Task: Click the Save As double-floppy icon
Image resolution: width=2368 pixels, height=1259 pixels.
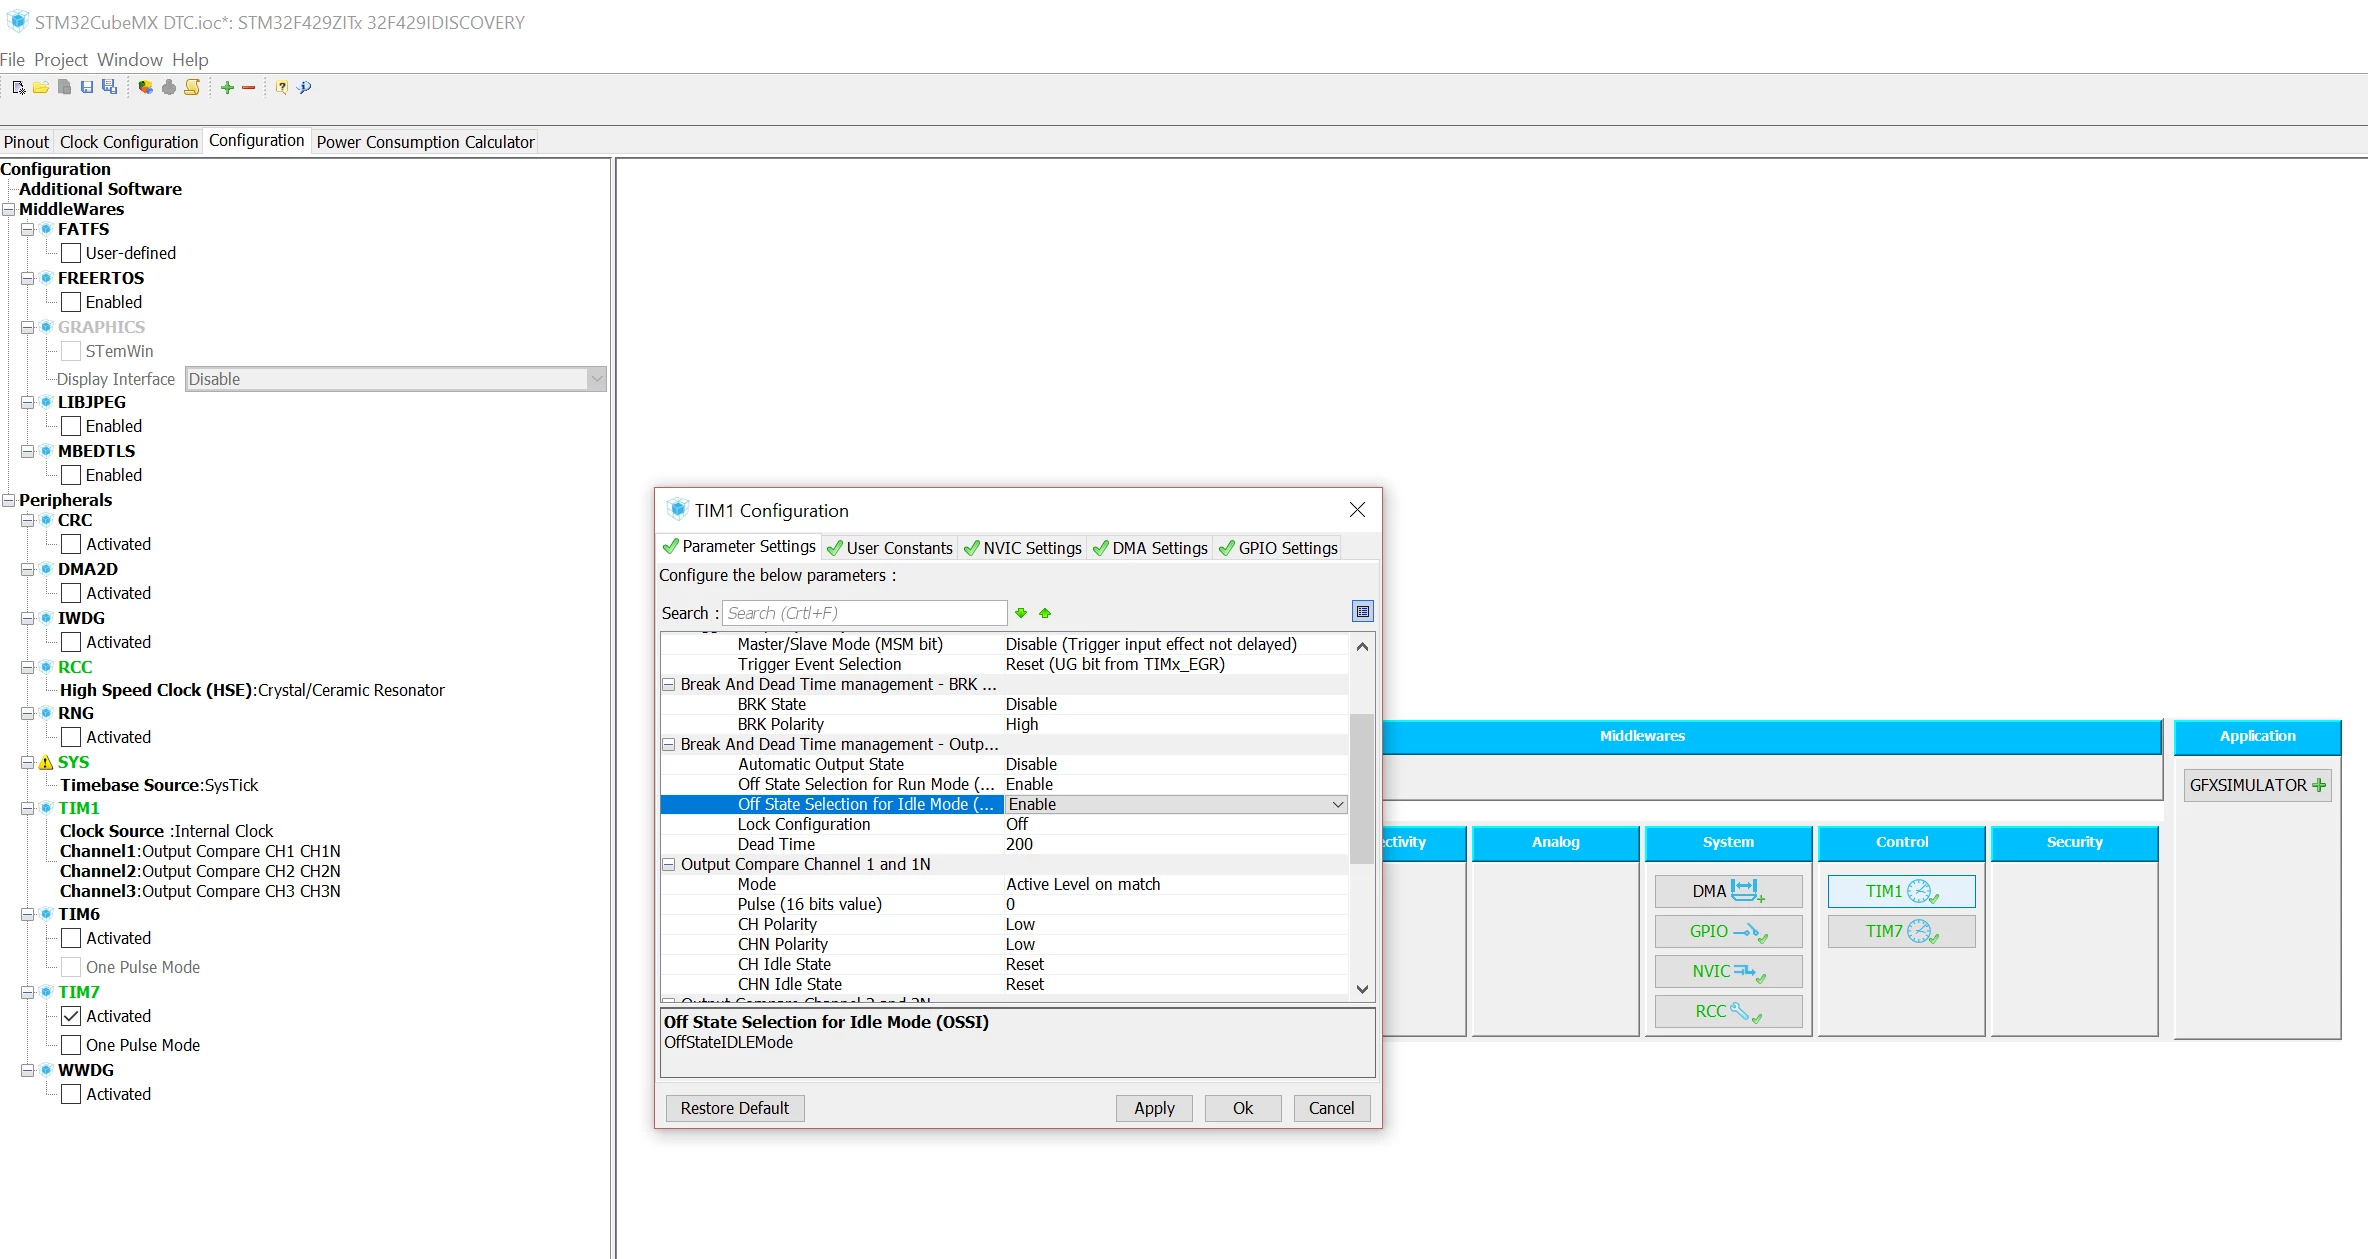Action: coord(110,88)
